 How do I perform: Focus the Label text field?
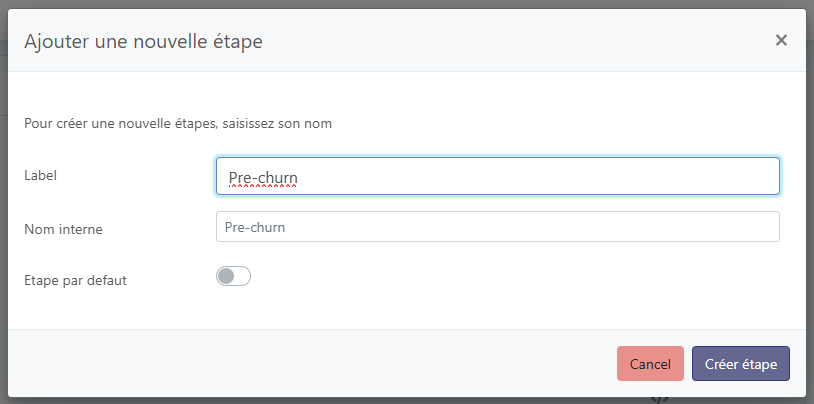tap(497, 176)
